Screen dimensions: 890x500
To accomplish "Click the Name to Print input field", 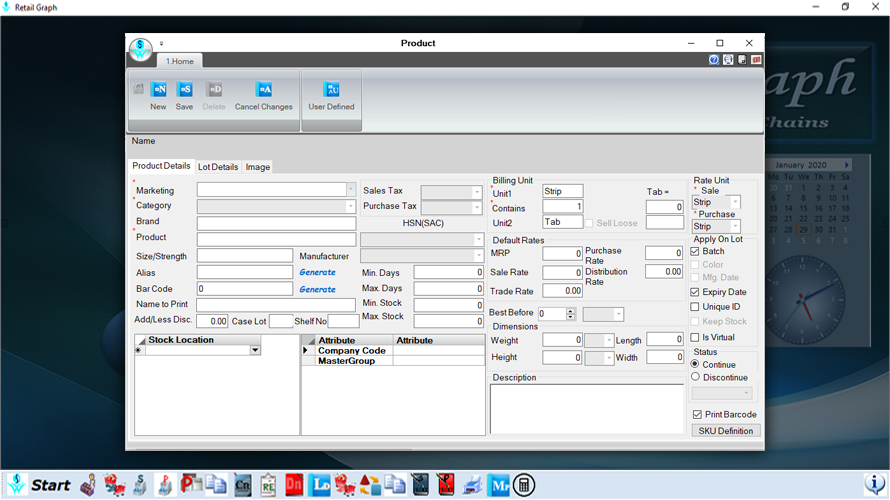I will [276, 305].
